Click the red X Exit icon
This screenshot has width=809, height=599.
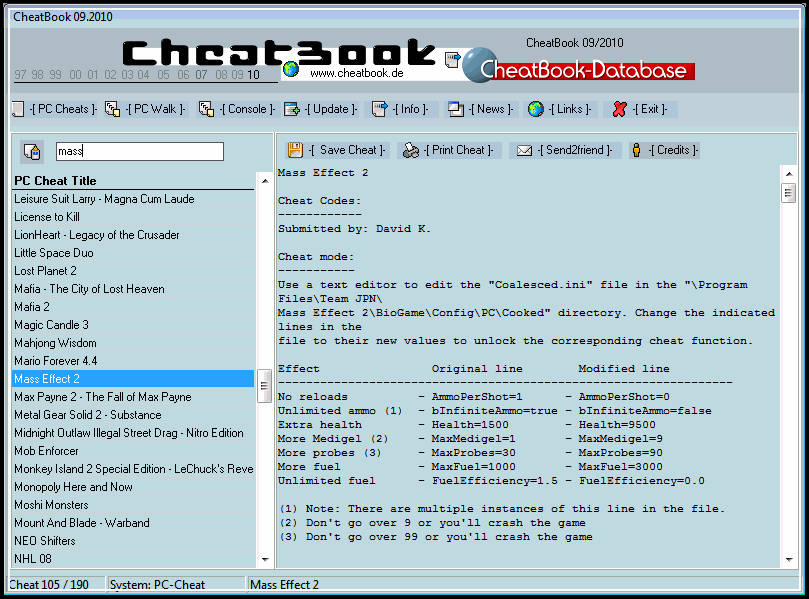click(x=619, y=109)
